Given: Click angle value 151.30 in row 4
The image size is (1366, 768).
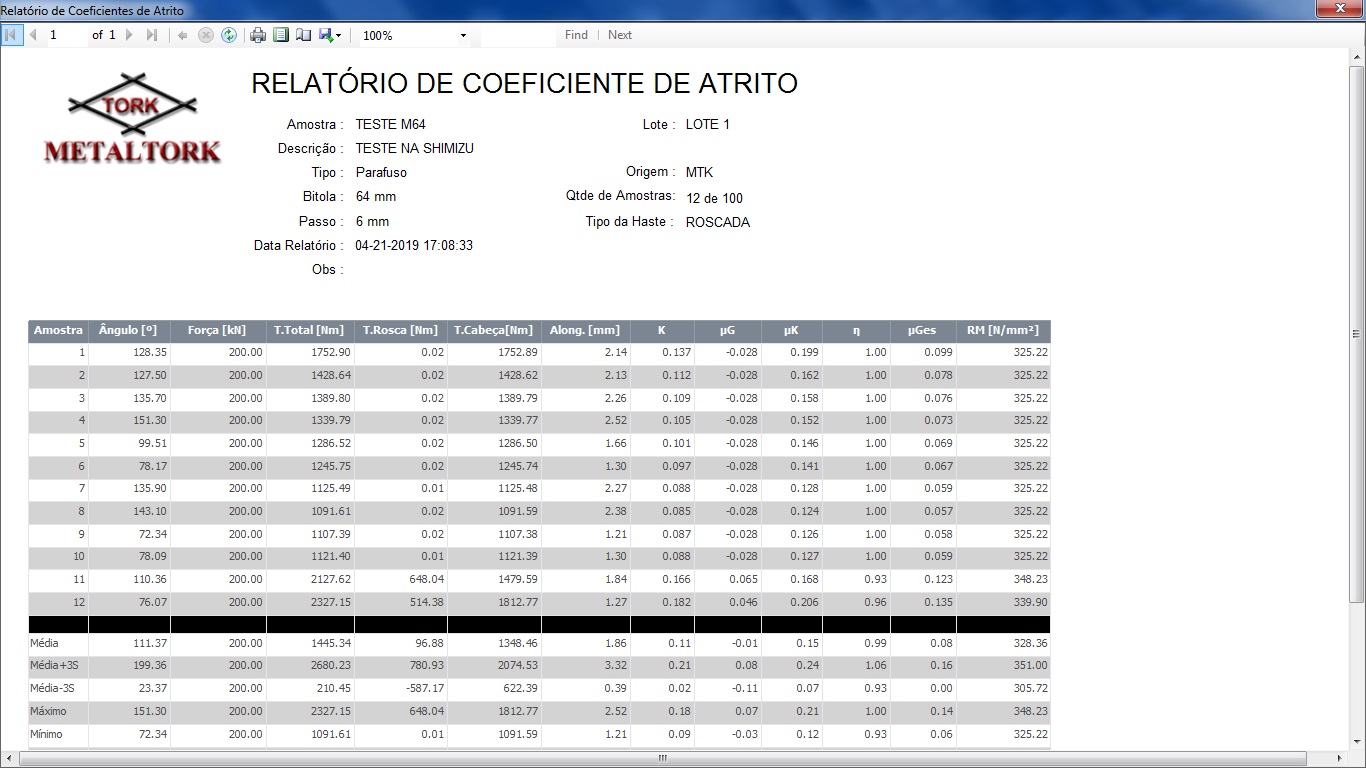Looking at the screenshot, I should click(150, 420).
